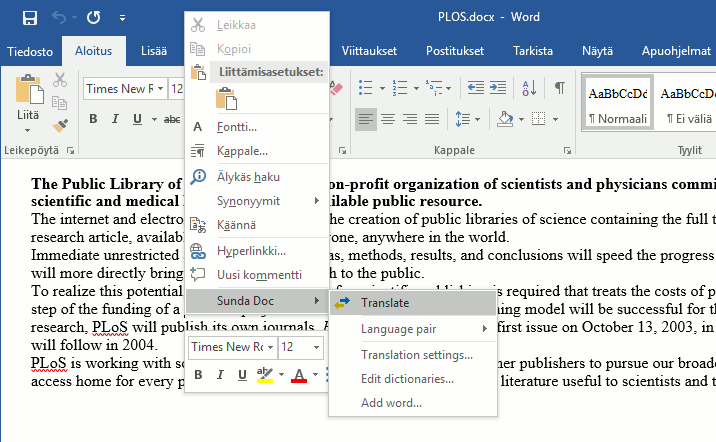Choose Kappale... in the context menu
Image resolution: width=716 pixels, height=442 pixels.
[x=257, y=151]
